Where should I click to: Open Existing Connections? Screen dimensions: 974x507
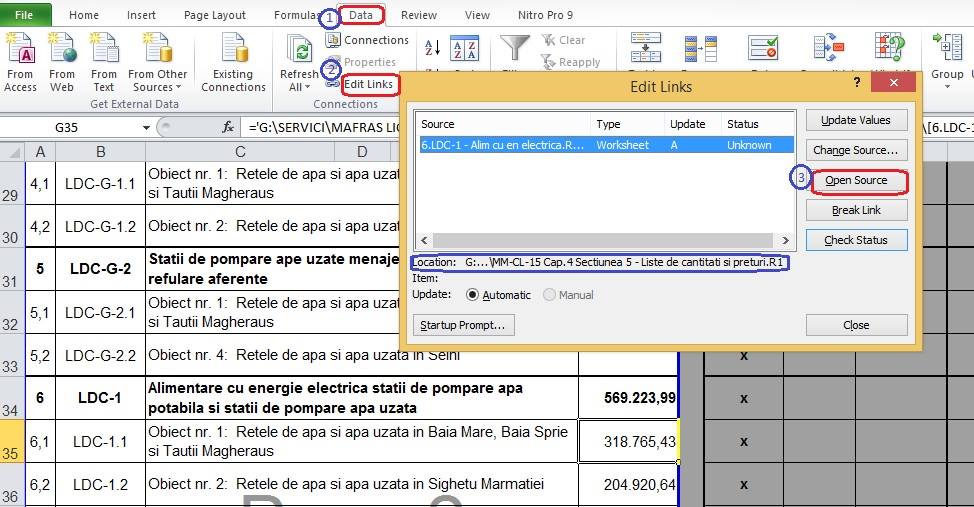[x=234, y=62]
